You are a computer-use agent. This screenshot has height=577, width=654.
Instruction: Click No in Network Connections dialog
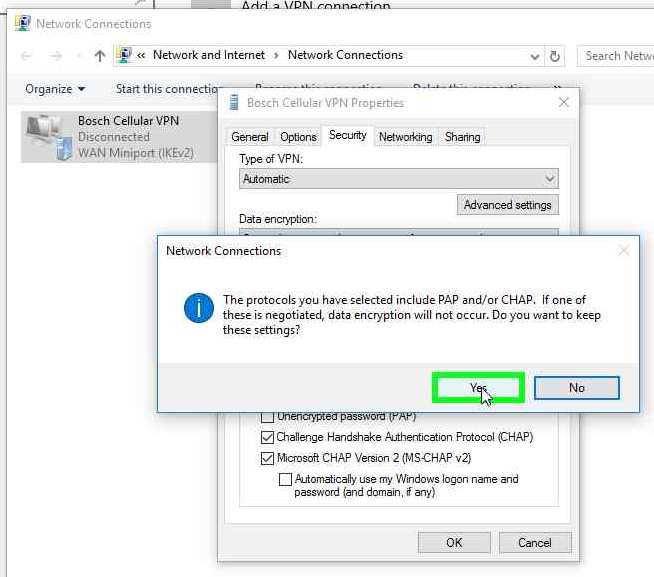[576, 388]
